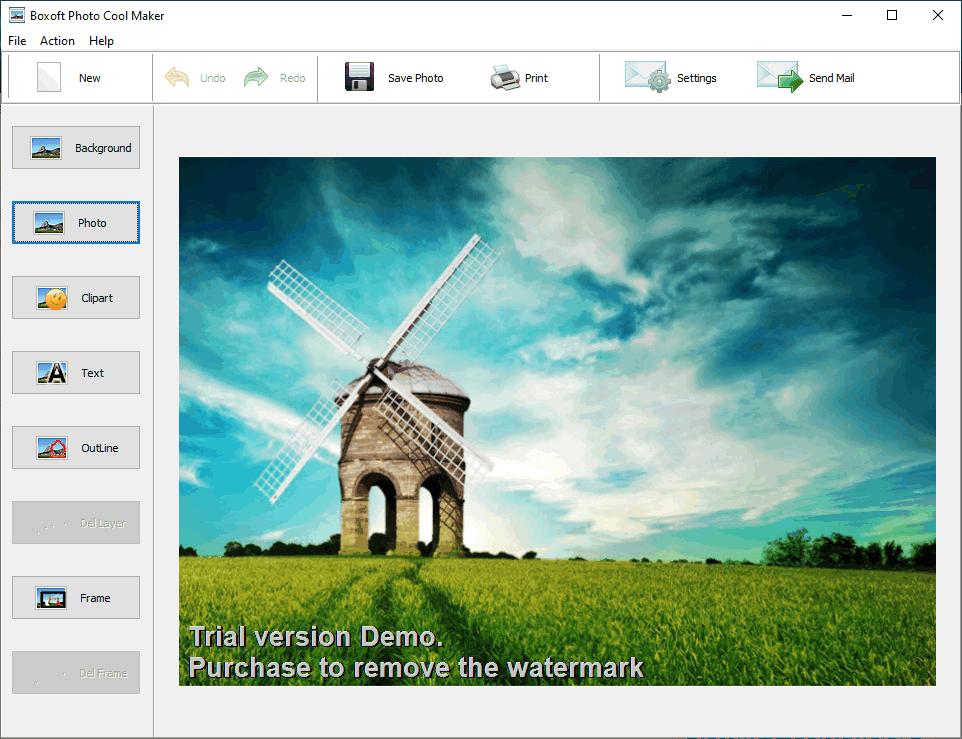Open Settings via envelope gear icon
The width and height of the screenshot is (962, 739).
click(x=648, y=77)
